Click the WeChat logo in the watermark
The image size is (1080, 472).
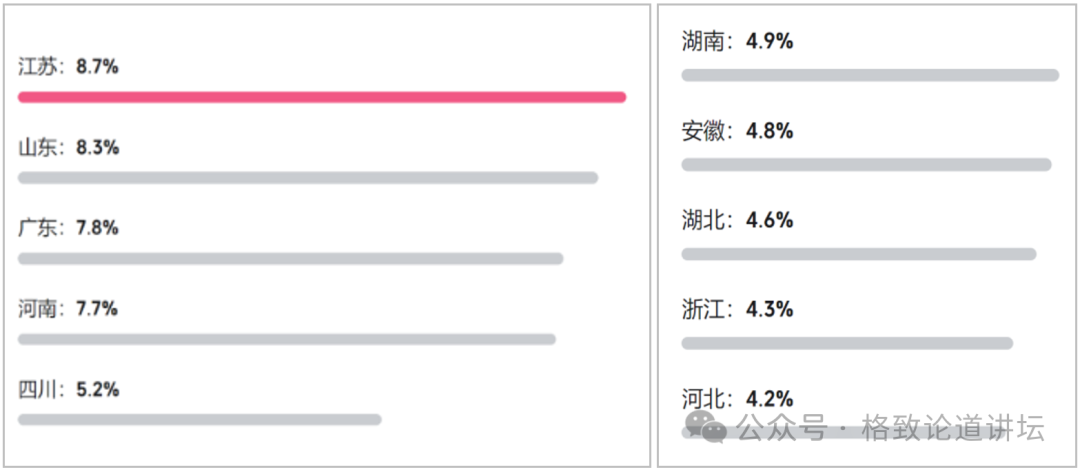[714, 428]
